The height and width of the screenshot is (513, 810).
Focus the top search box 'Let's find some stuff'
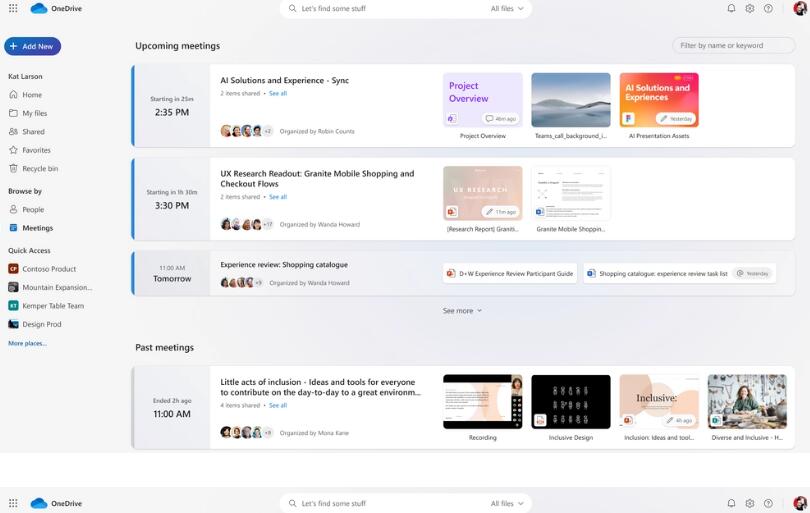pyautogui.click(x=382, y=9)
